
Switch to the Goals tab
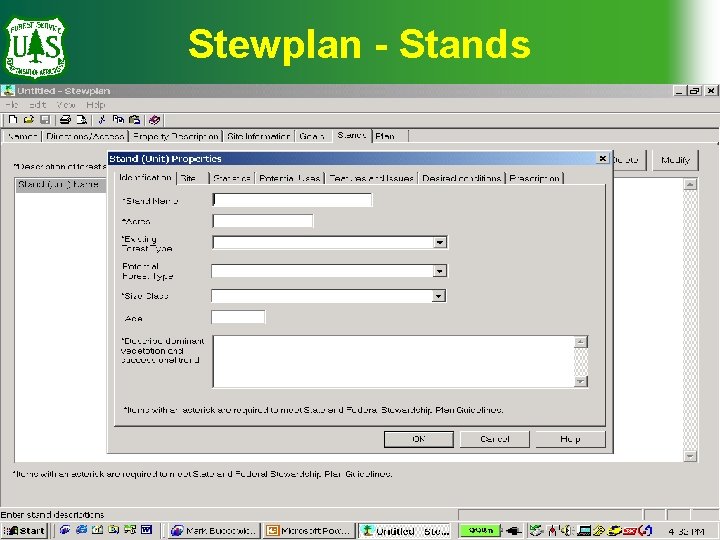(312, 136)
